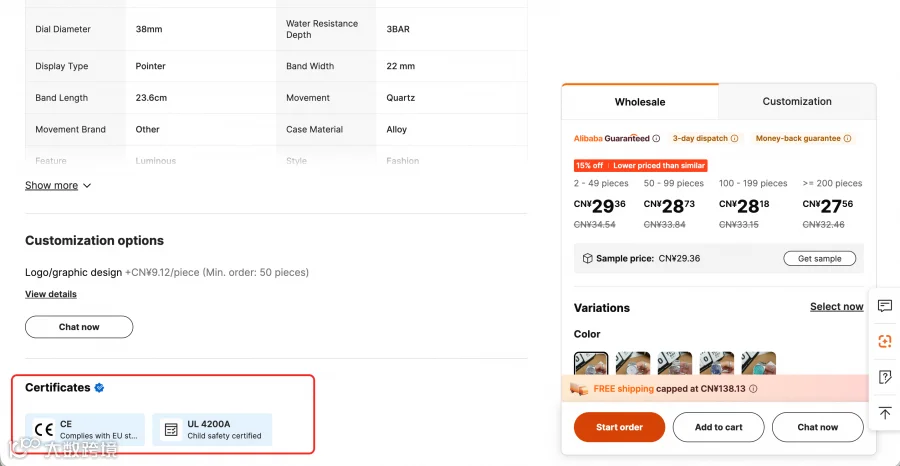Click the image search scan icon
Screen dimensions: 900x466
click(885, 341)
